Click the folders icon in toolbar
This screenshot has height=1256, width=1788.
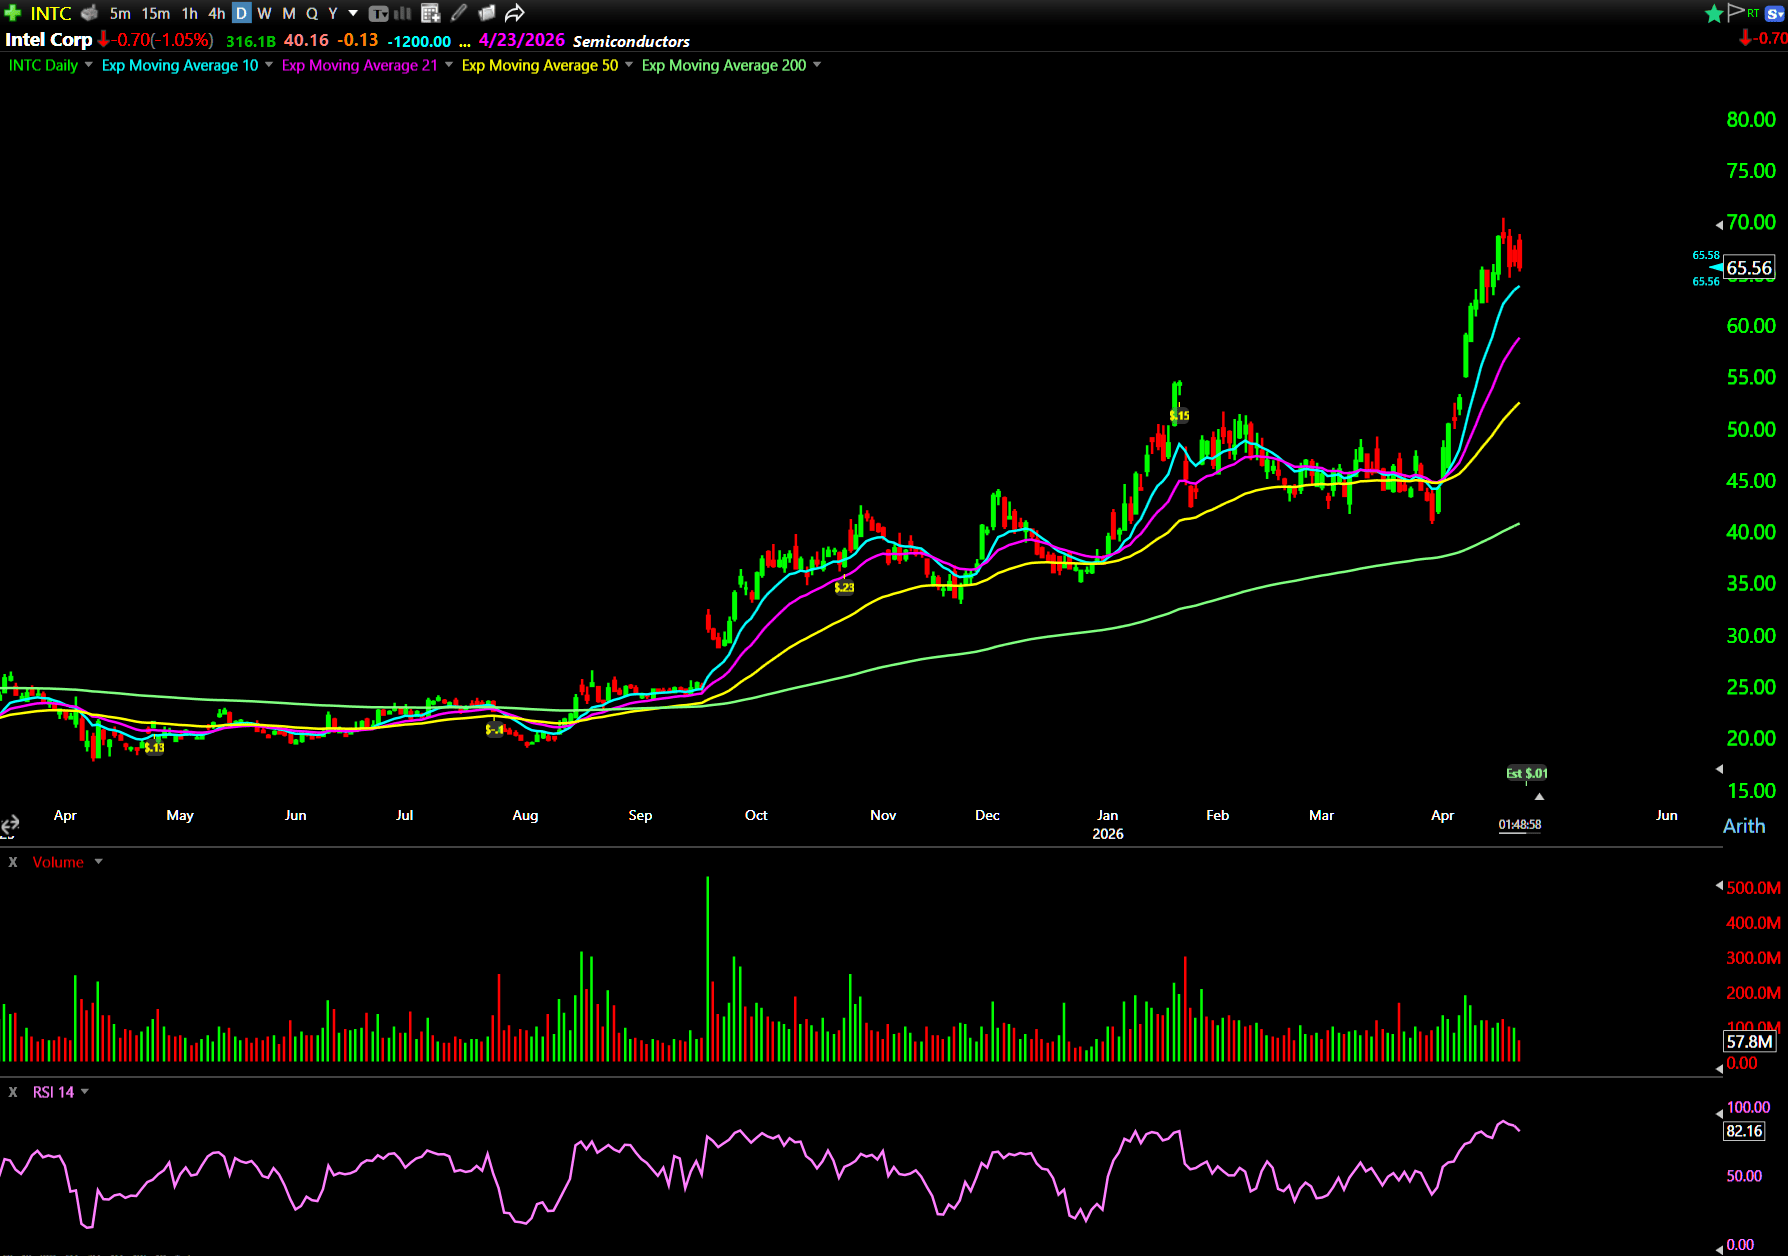487,13
